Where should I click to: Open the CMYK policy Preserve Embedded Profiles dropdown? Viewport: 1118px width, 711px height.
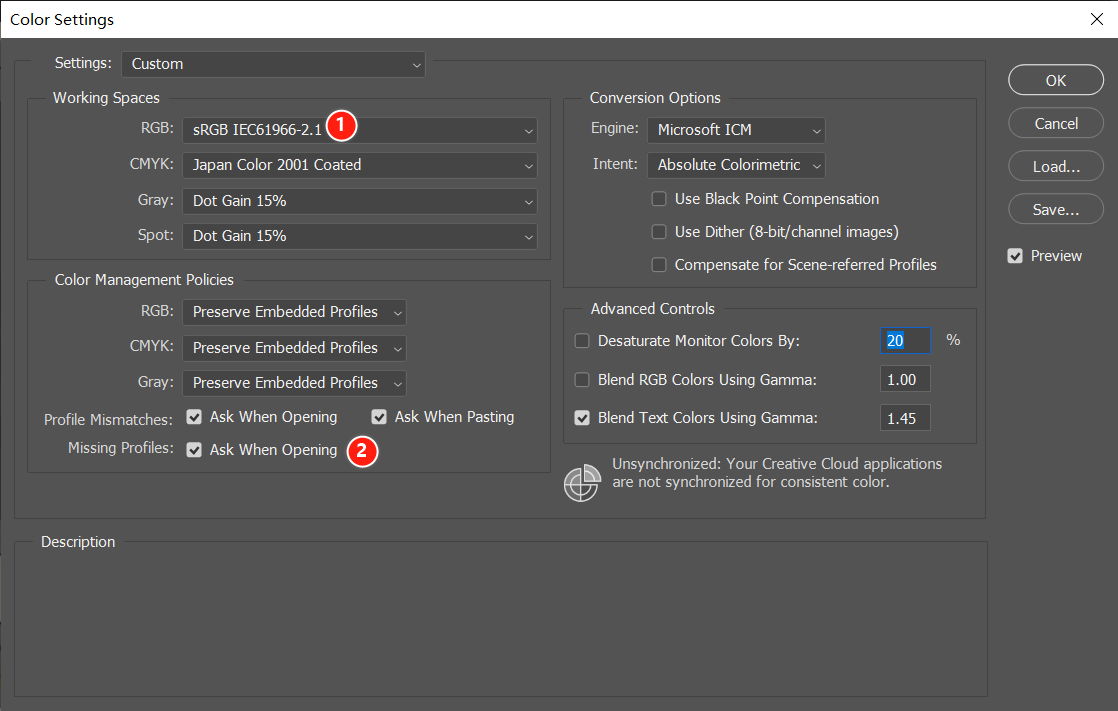point(294,348)
